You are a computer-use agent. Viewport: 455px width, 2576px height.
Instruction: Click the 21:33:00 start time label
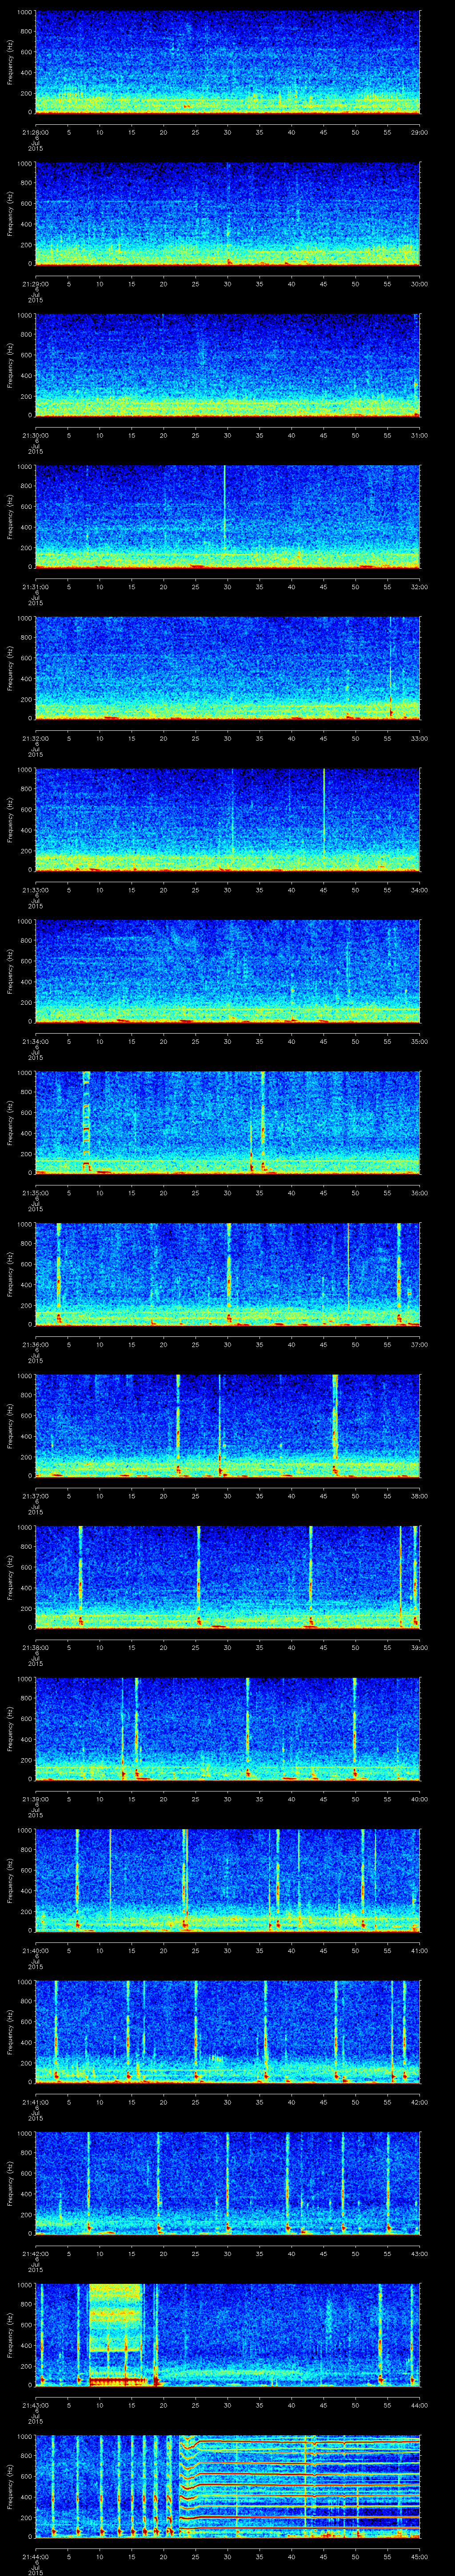pyautogui.click(x=35, y=890)
